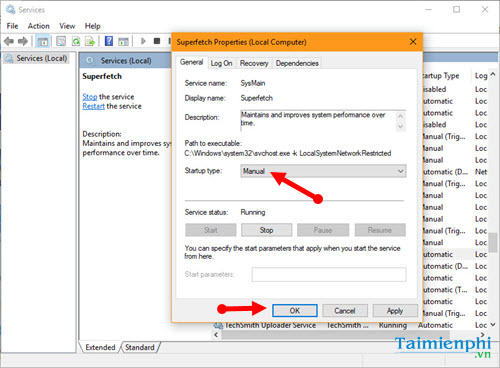Viewport: 500px width, 368px height.
Task: Switch to the Recovery tab
Action: pyautogui.click(x=254, y=63)
